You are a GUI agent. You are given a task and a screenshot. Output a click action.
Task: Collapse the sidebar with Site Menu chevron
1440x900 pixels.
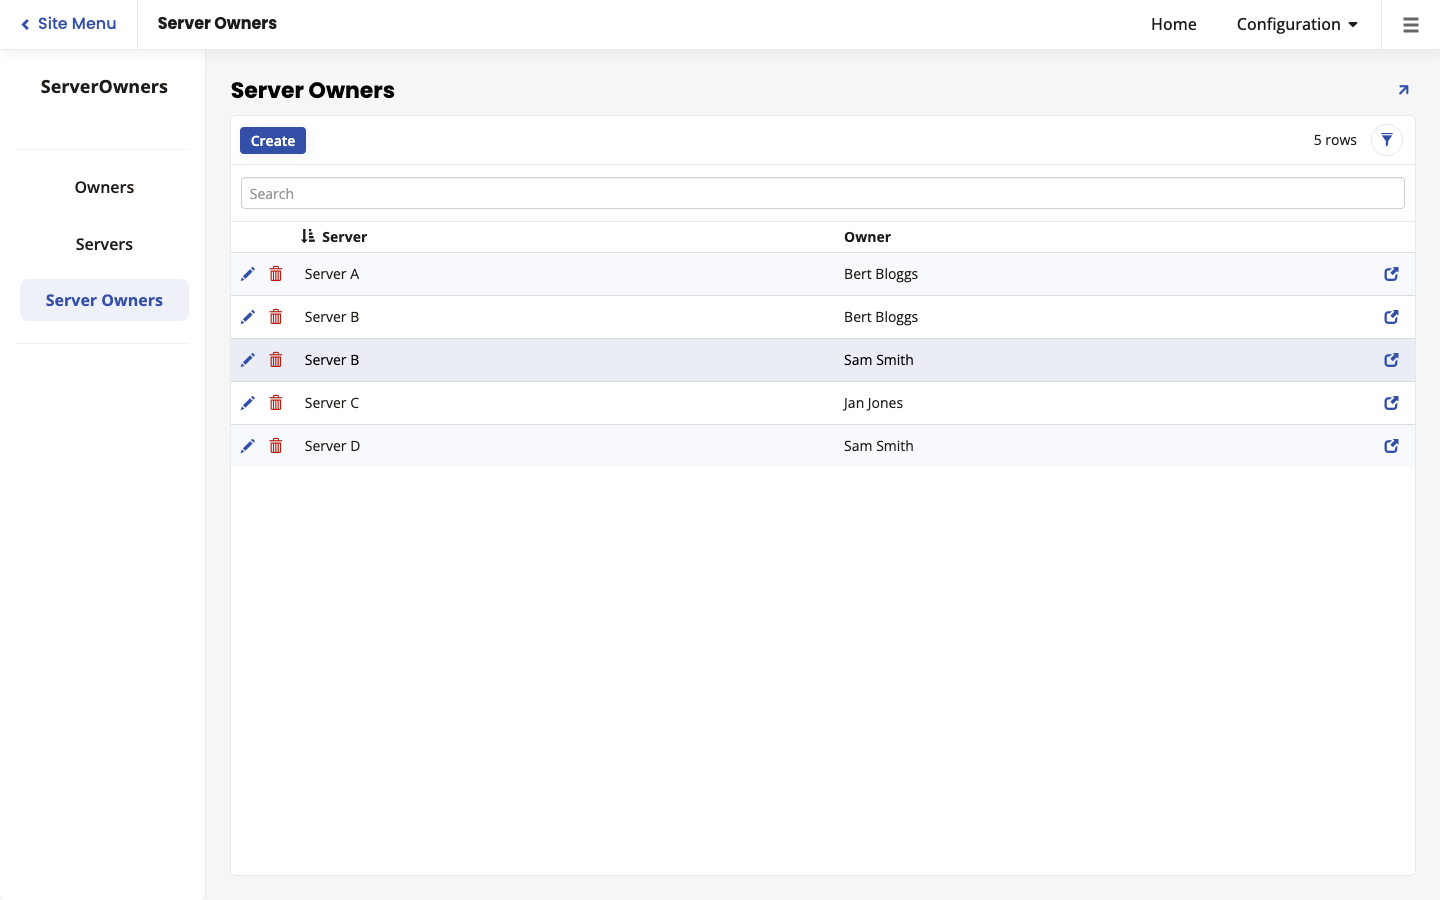point(68,23)
